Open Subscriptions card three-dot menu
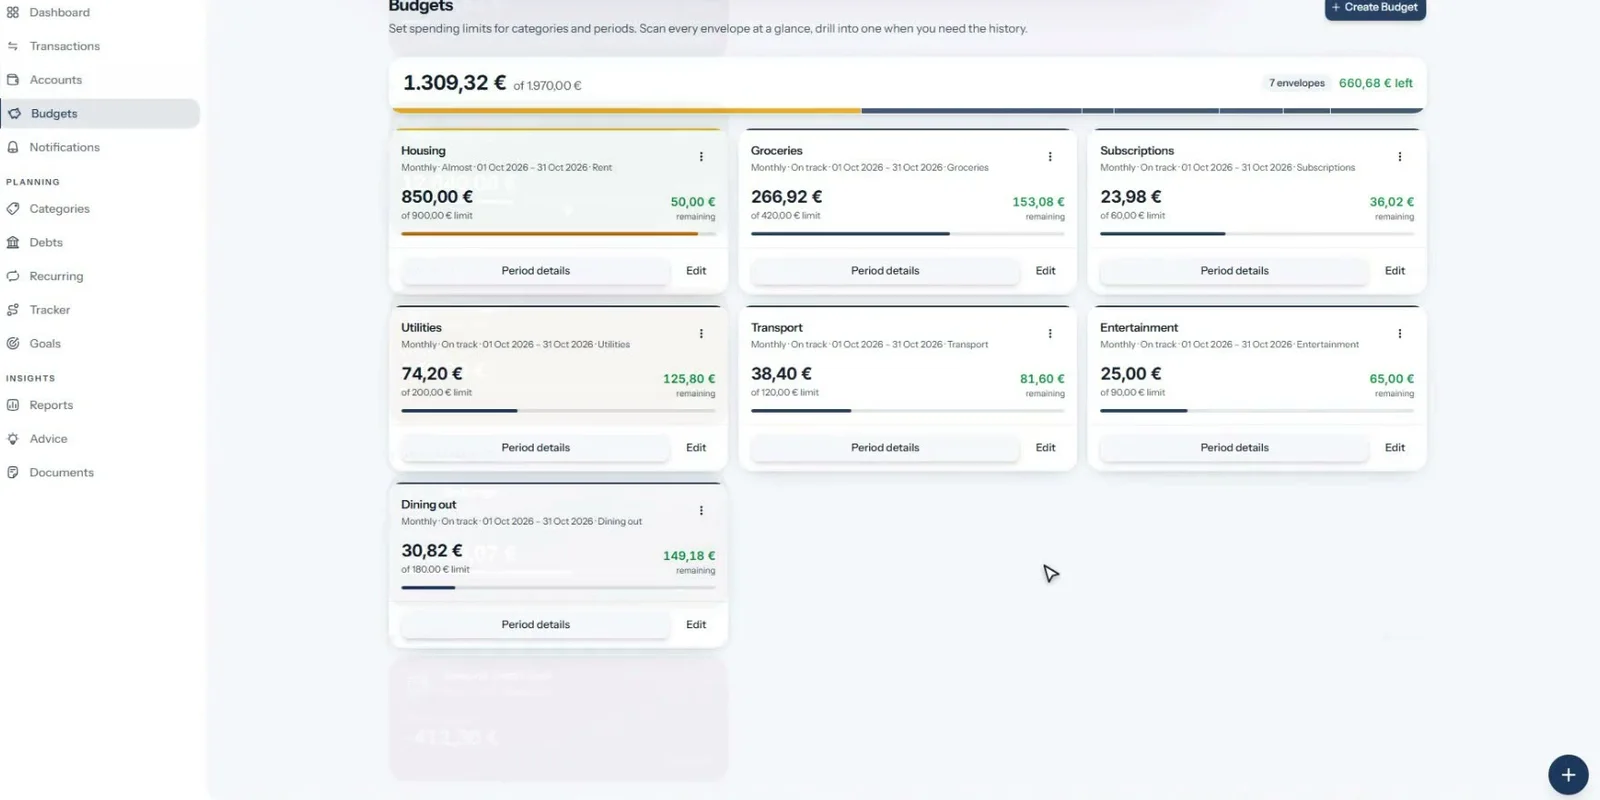The height and width of the screenshot is (800, 1600). point(1400,157)
